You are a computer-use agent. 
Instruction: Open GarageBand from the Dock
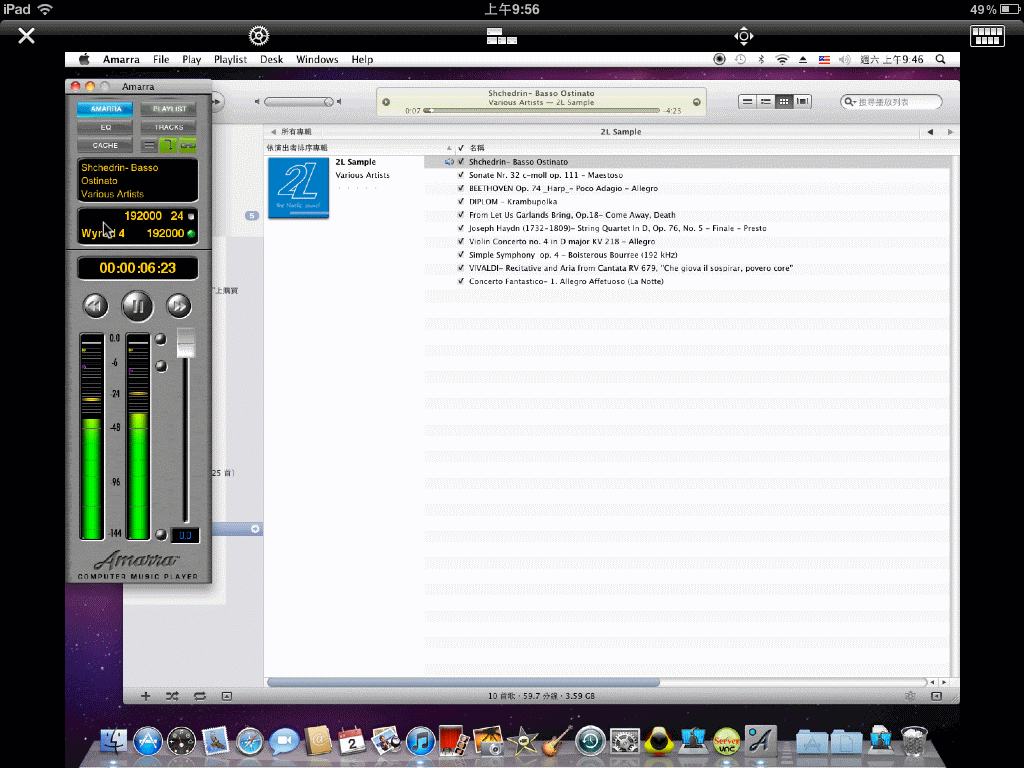(556, 741)
